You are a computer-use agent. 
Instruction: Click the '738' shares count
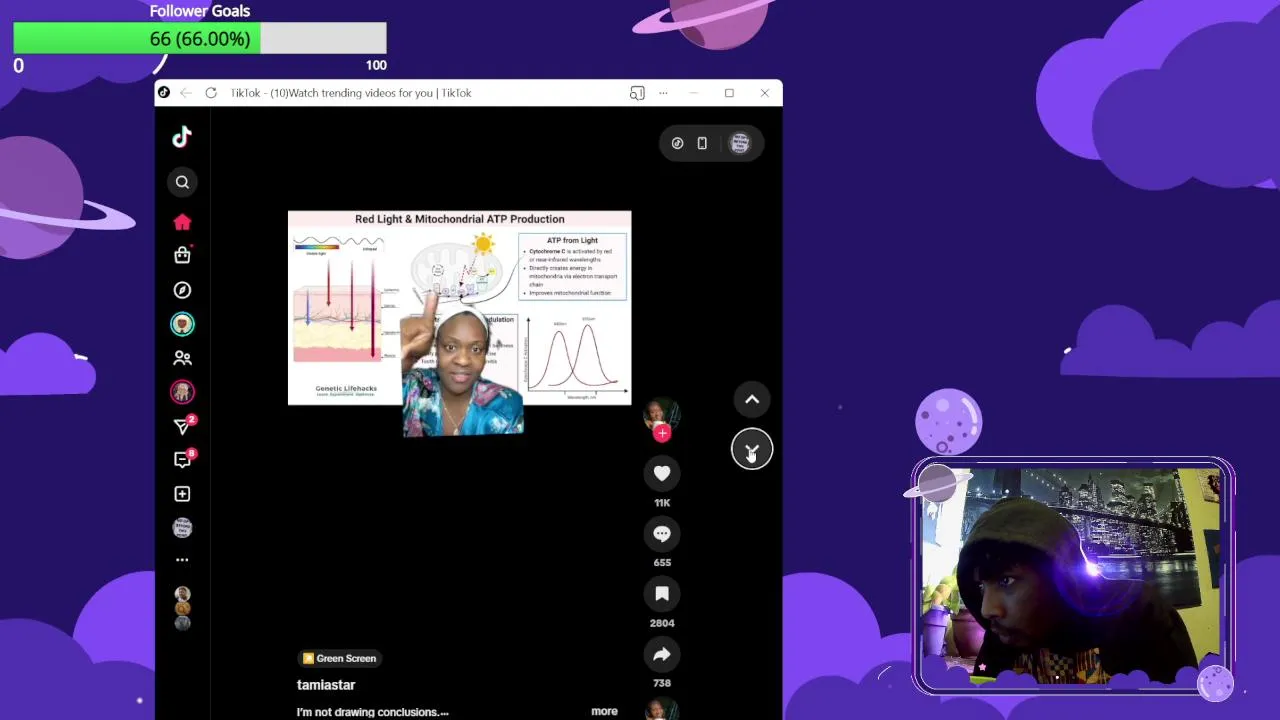[662, 683]
